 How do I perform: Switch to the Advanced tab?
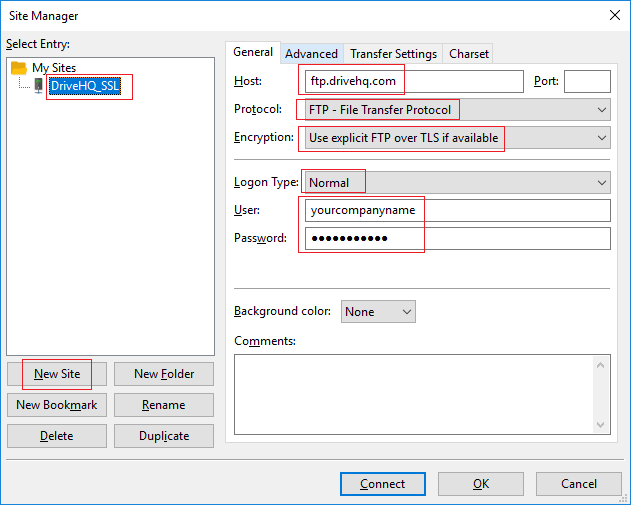coord(311,54)
